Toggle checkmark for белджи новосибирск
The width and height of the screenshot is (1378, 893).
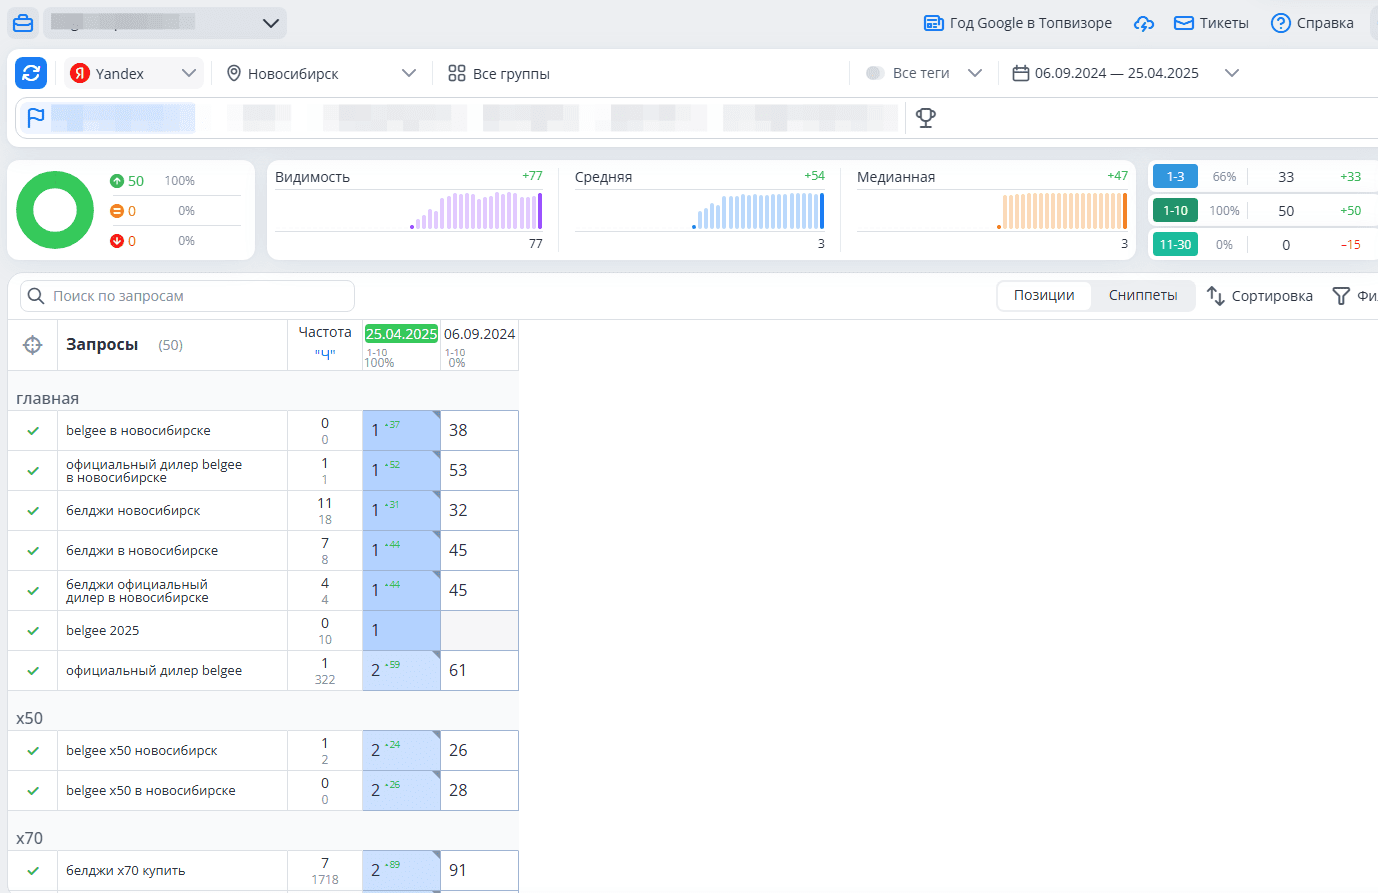click(33, 511)
